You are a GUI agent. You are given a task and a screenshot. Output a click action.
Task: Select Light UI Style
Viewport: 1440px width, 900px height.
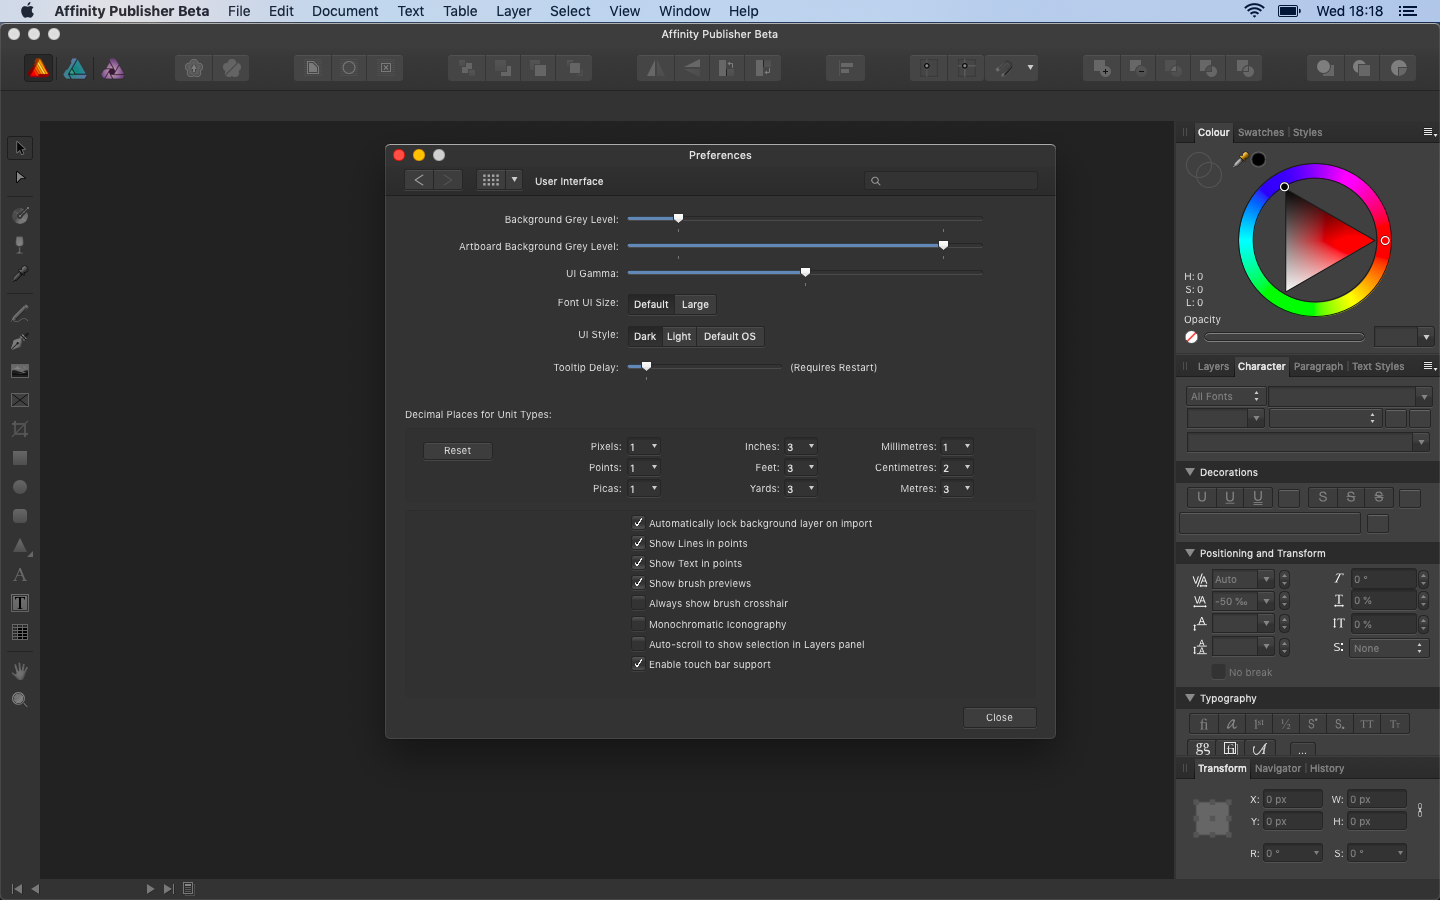click(679, 336)
